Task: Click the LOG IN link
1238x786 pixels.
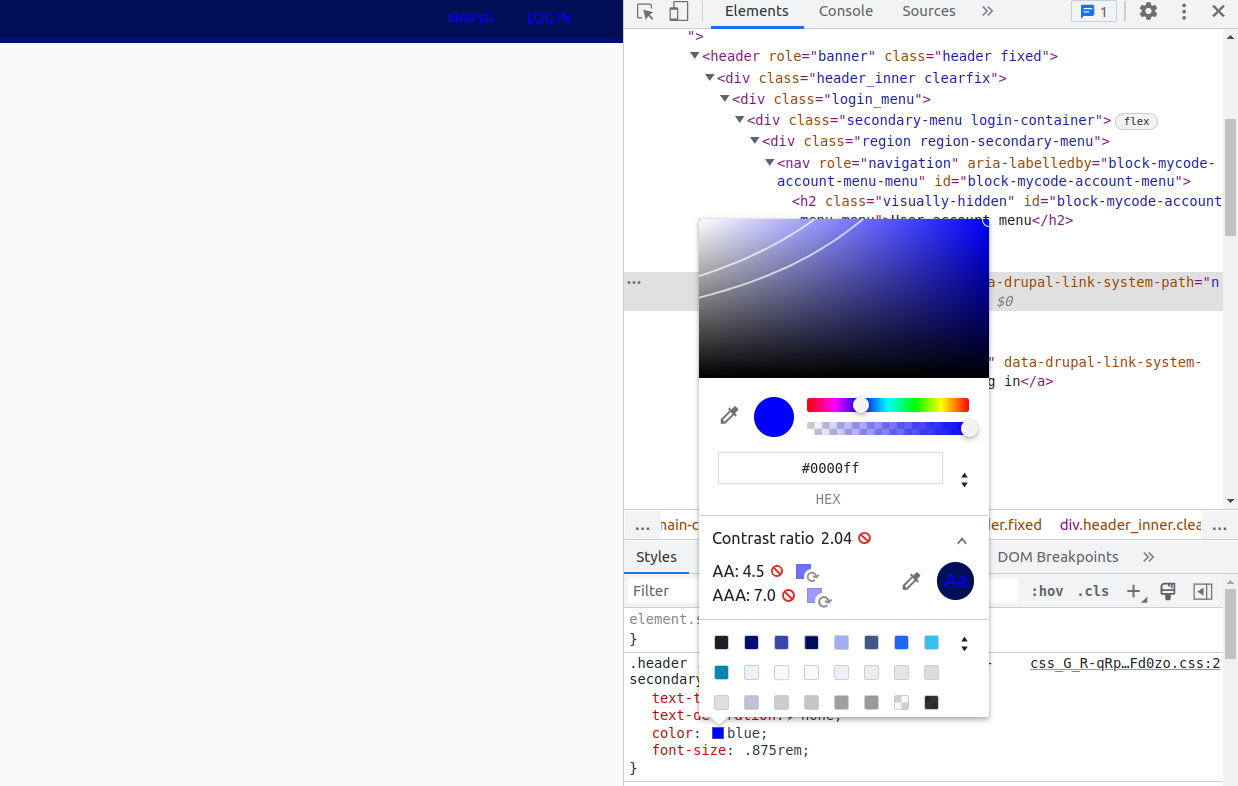Action: 548,18
